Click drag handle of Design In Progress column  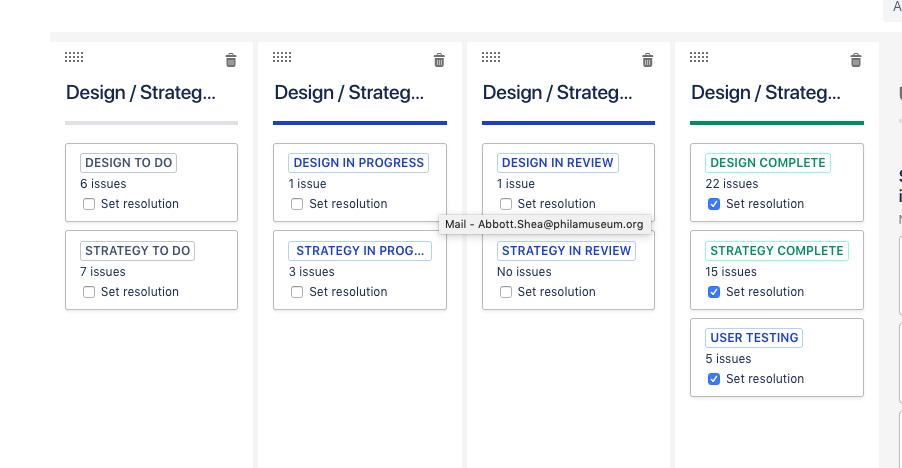(x=282, y=57)
